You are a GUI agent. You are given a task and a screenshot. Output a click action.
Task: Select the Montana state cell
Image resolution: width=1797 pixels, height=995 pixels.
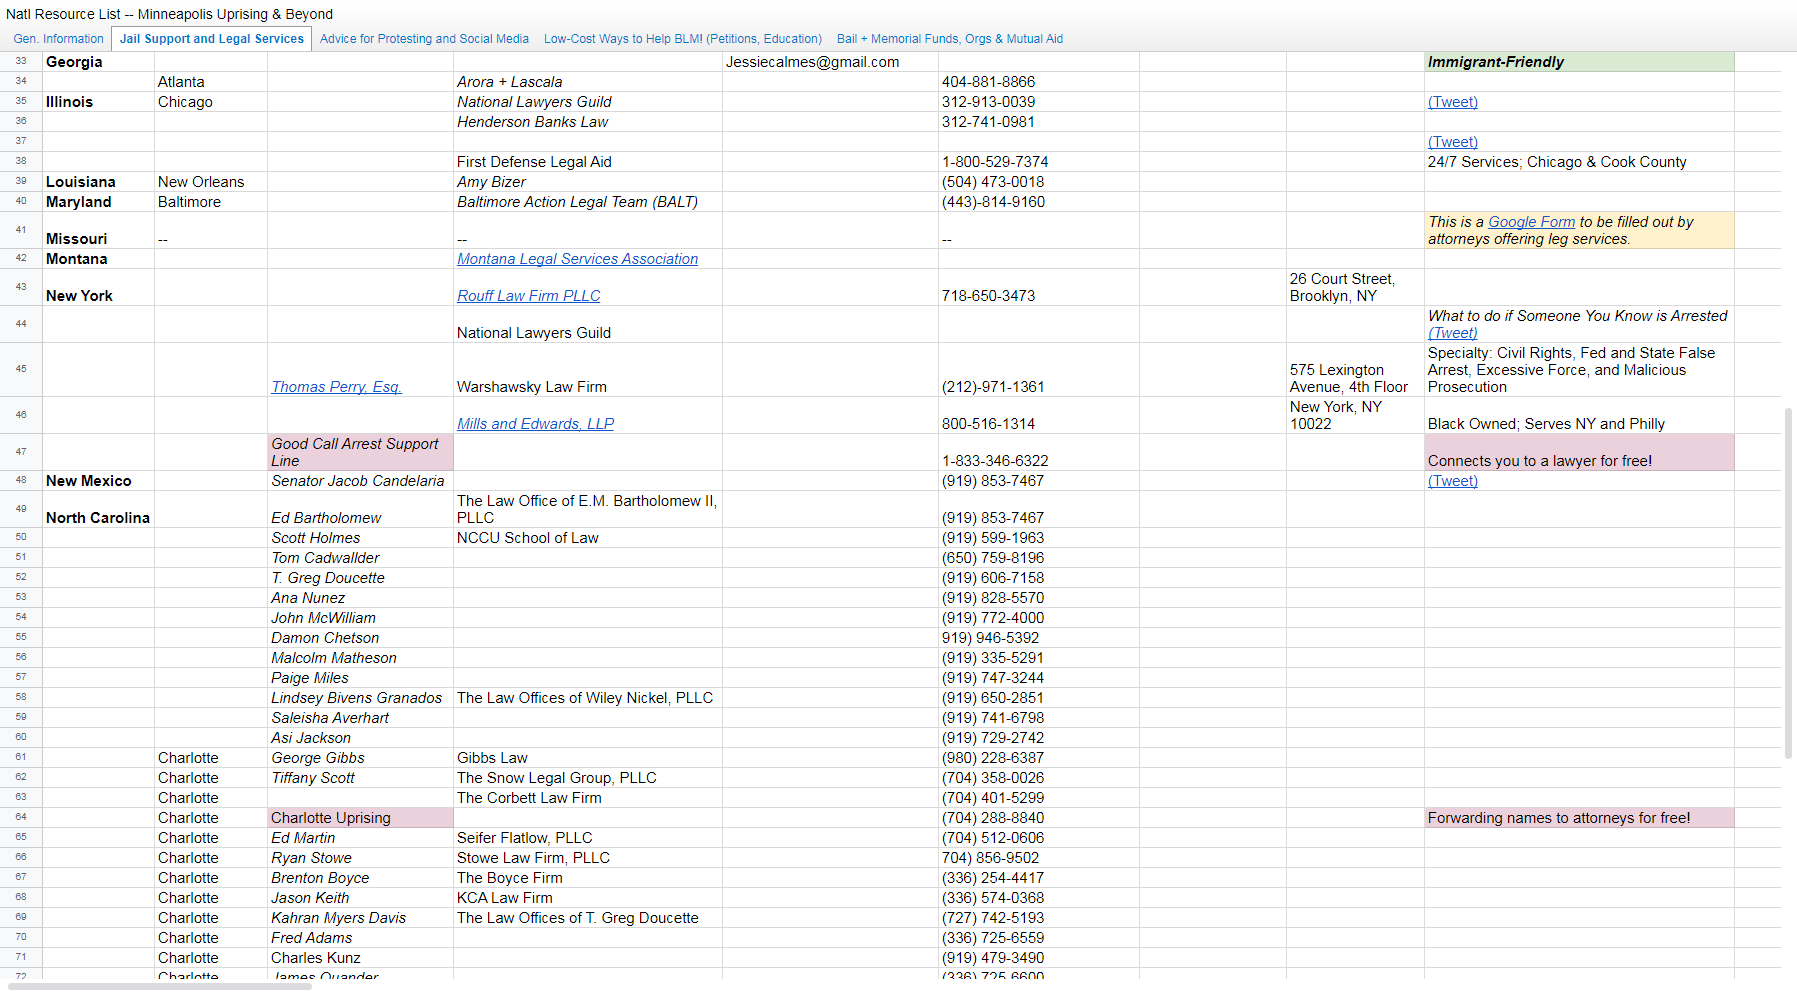98,259
